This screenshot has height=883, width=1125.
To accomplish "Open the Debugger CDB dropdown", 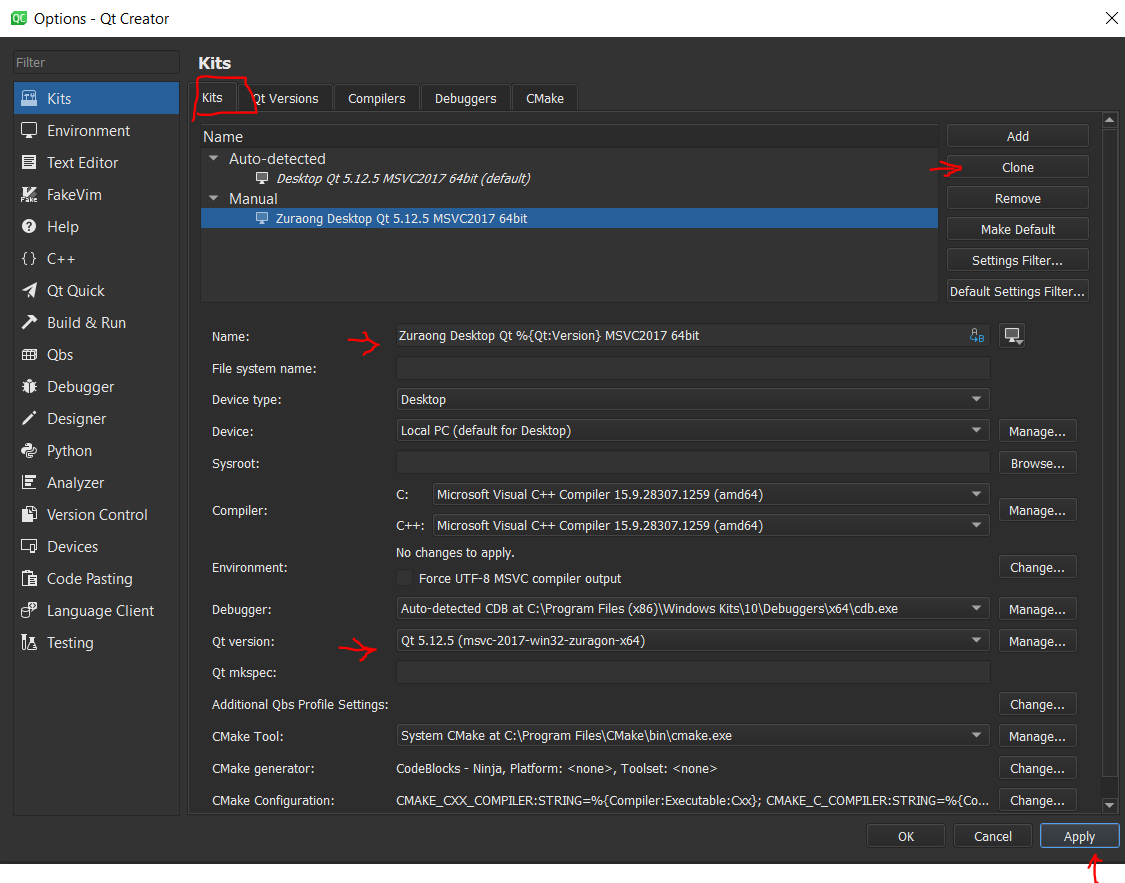I will pyautogui.click(x=692, y=608).
